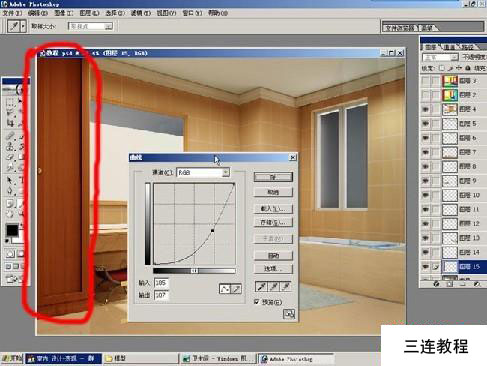Open the Filter menu (滤镜)

(x=140, y=13)
